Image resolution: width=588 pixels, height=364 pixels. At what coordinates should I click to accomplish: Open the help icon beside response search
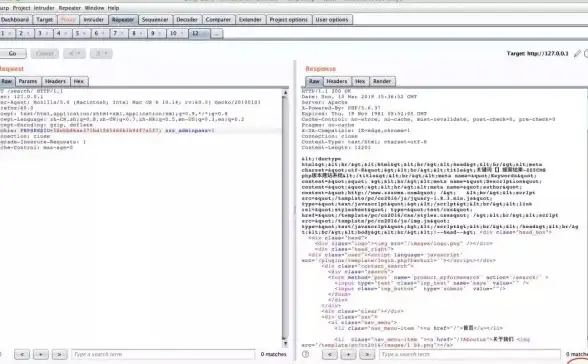306,354
